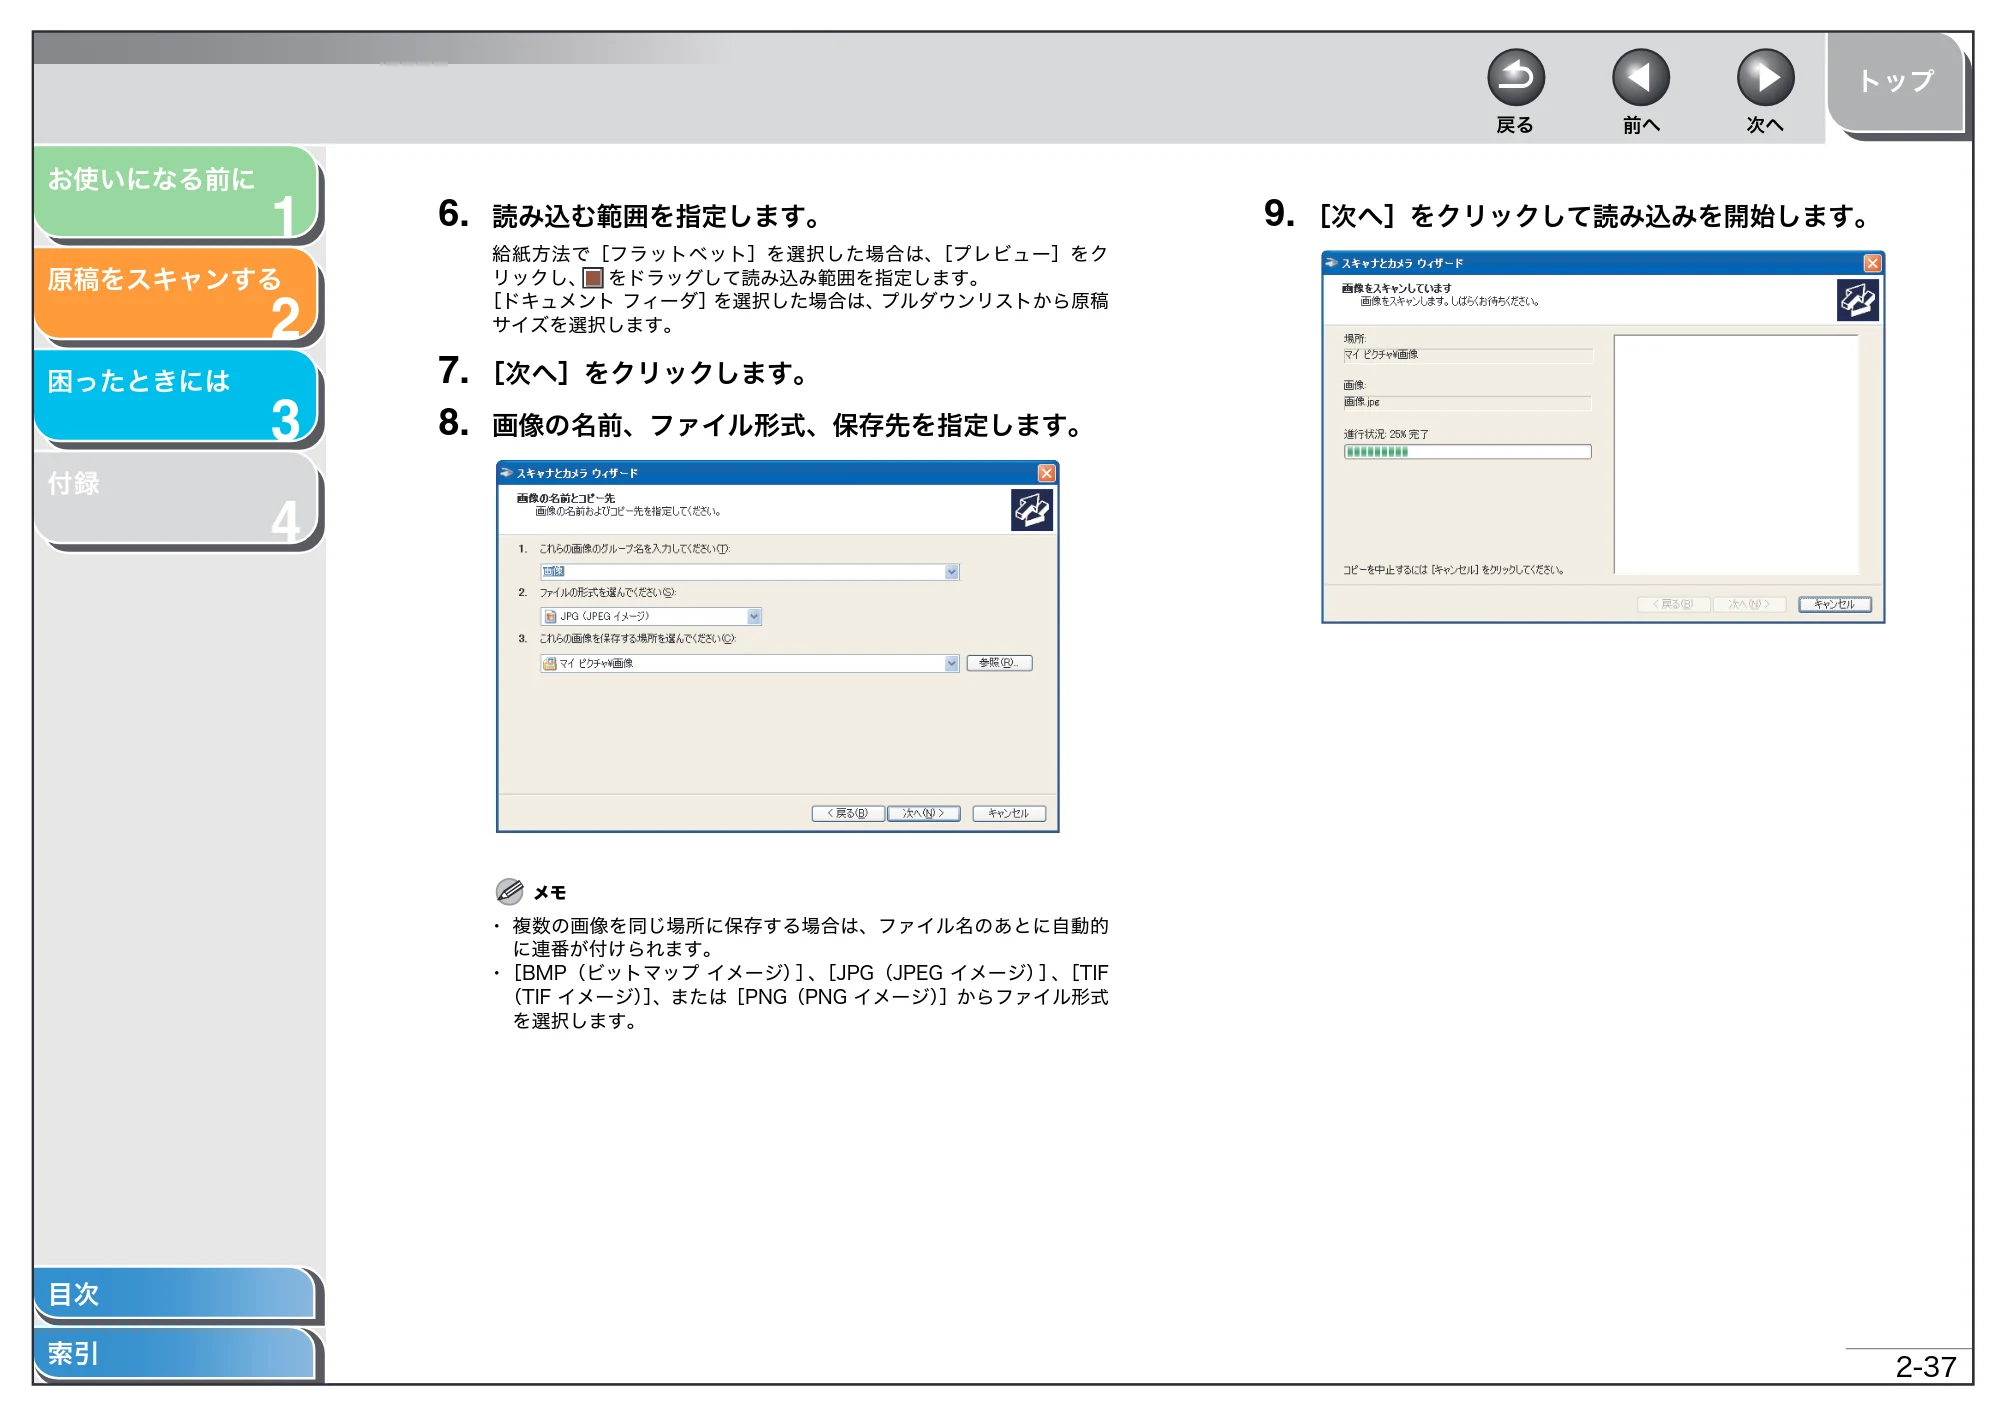The height and width of the screenshot is (1415, 2000).
Task: Open chapter 3 困ったときには tab
Action: [x=176, y=396]
